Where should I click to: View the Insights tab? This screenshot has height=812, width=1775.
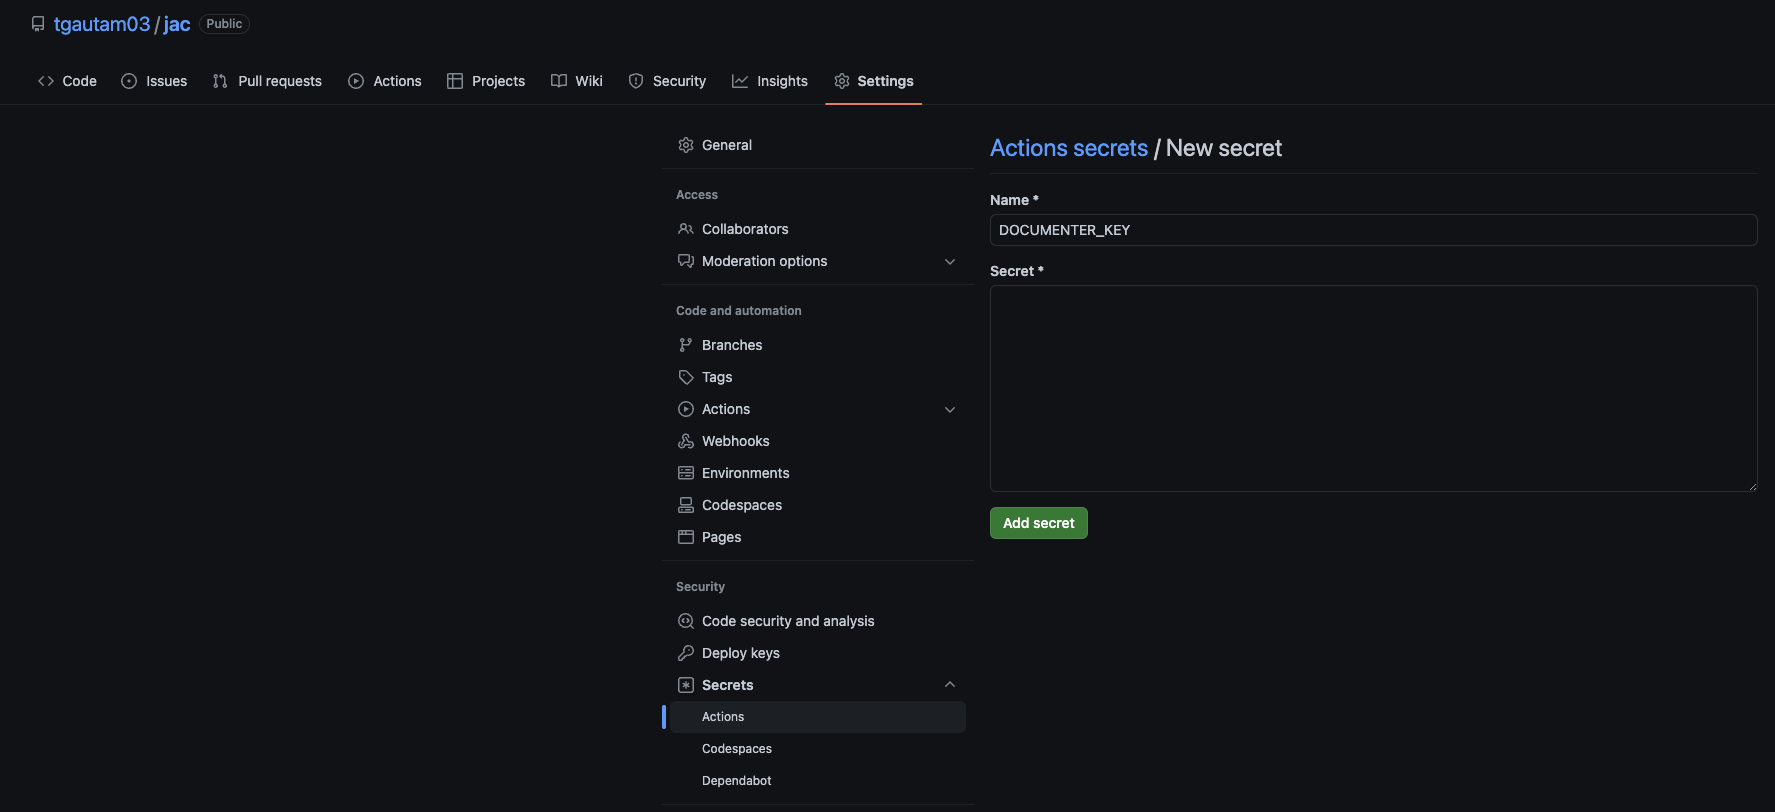tap(770, 81)
